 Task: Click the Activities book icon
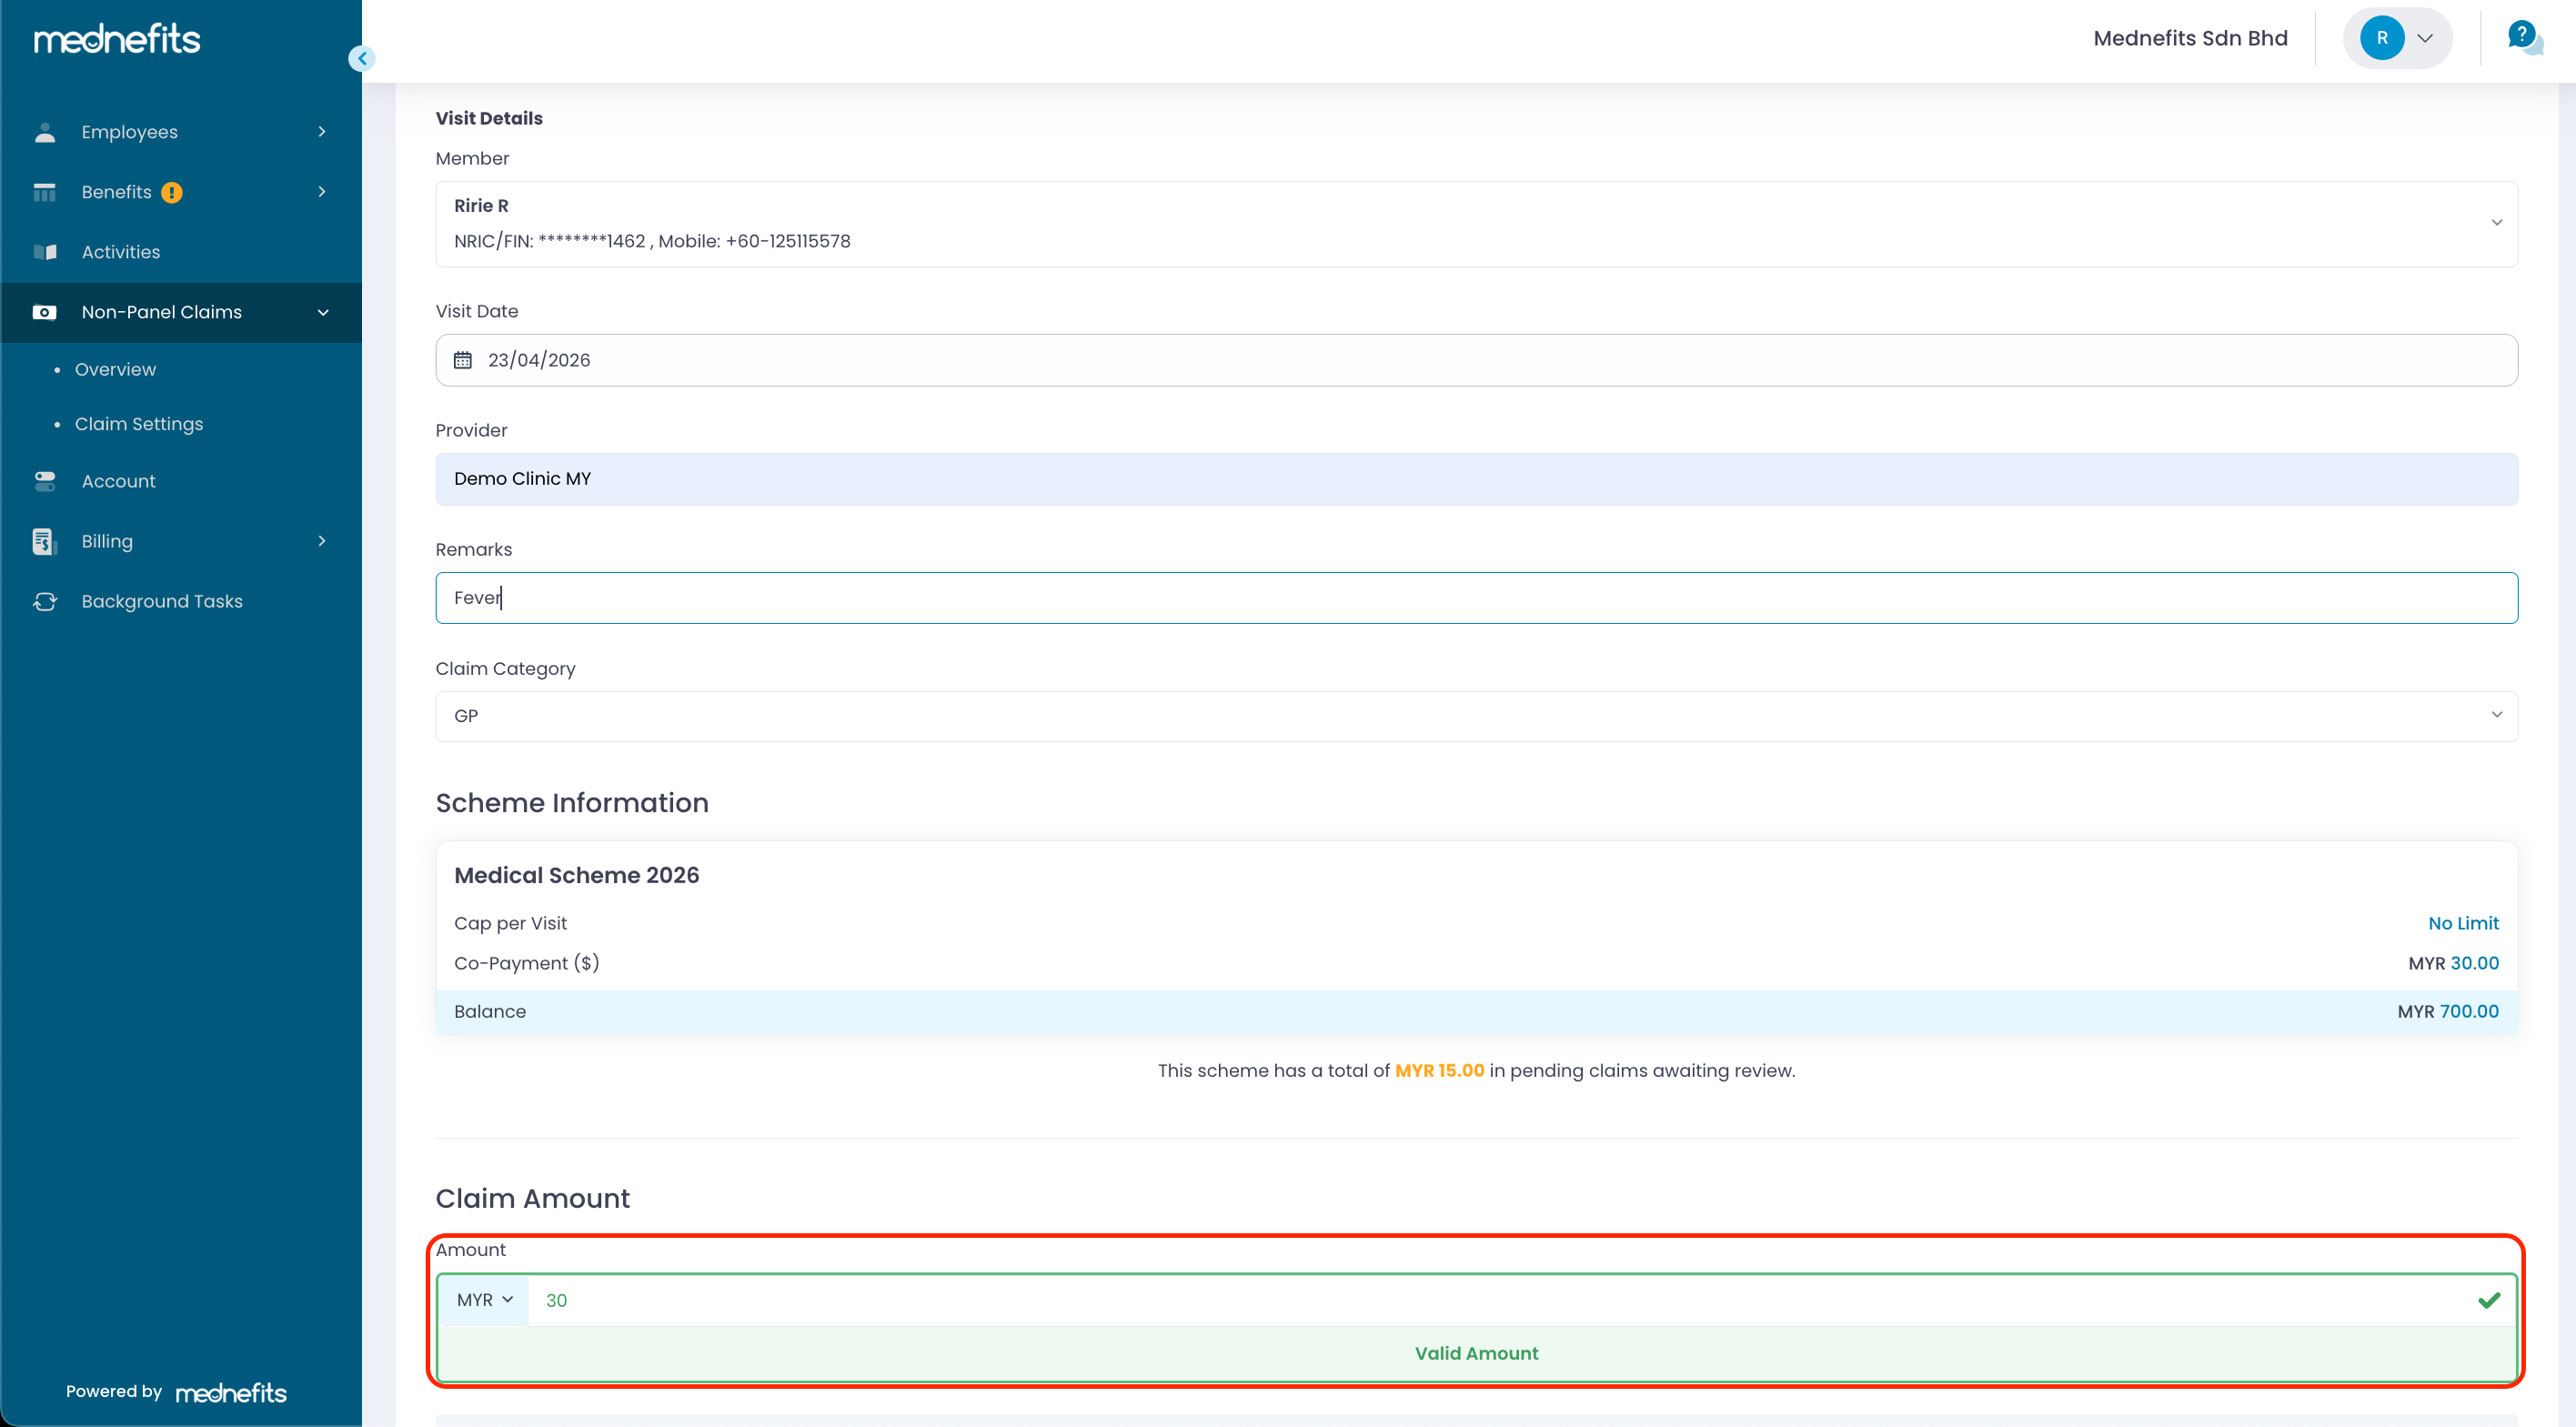[x=45, y=252]
